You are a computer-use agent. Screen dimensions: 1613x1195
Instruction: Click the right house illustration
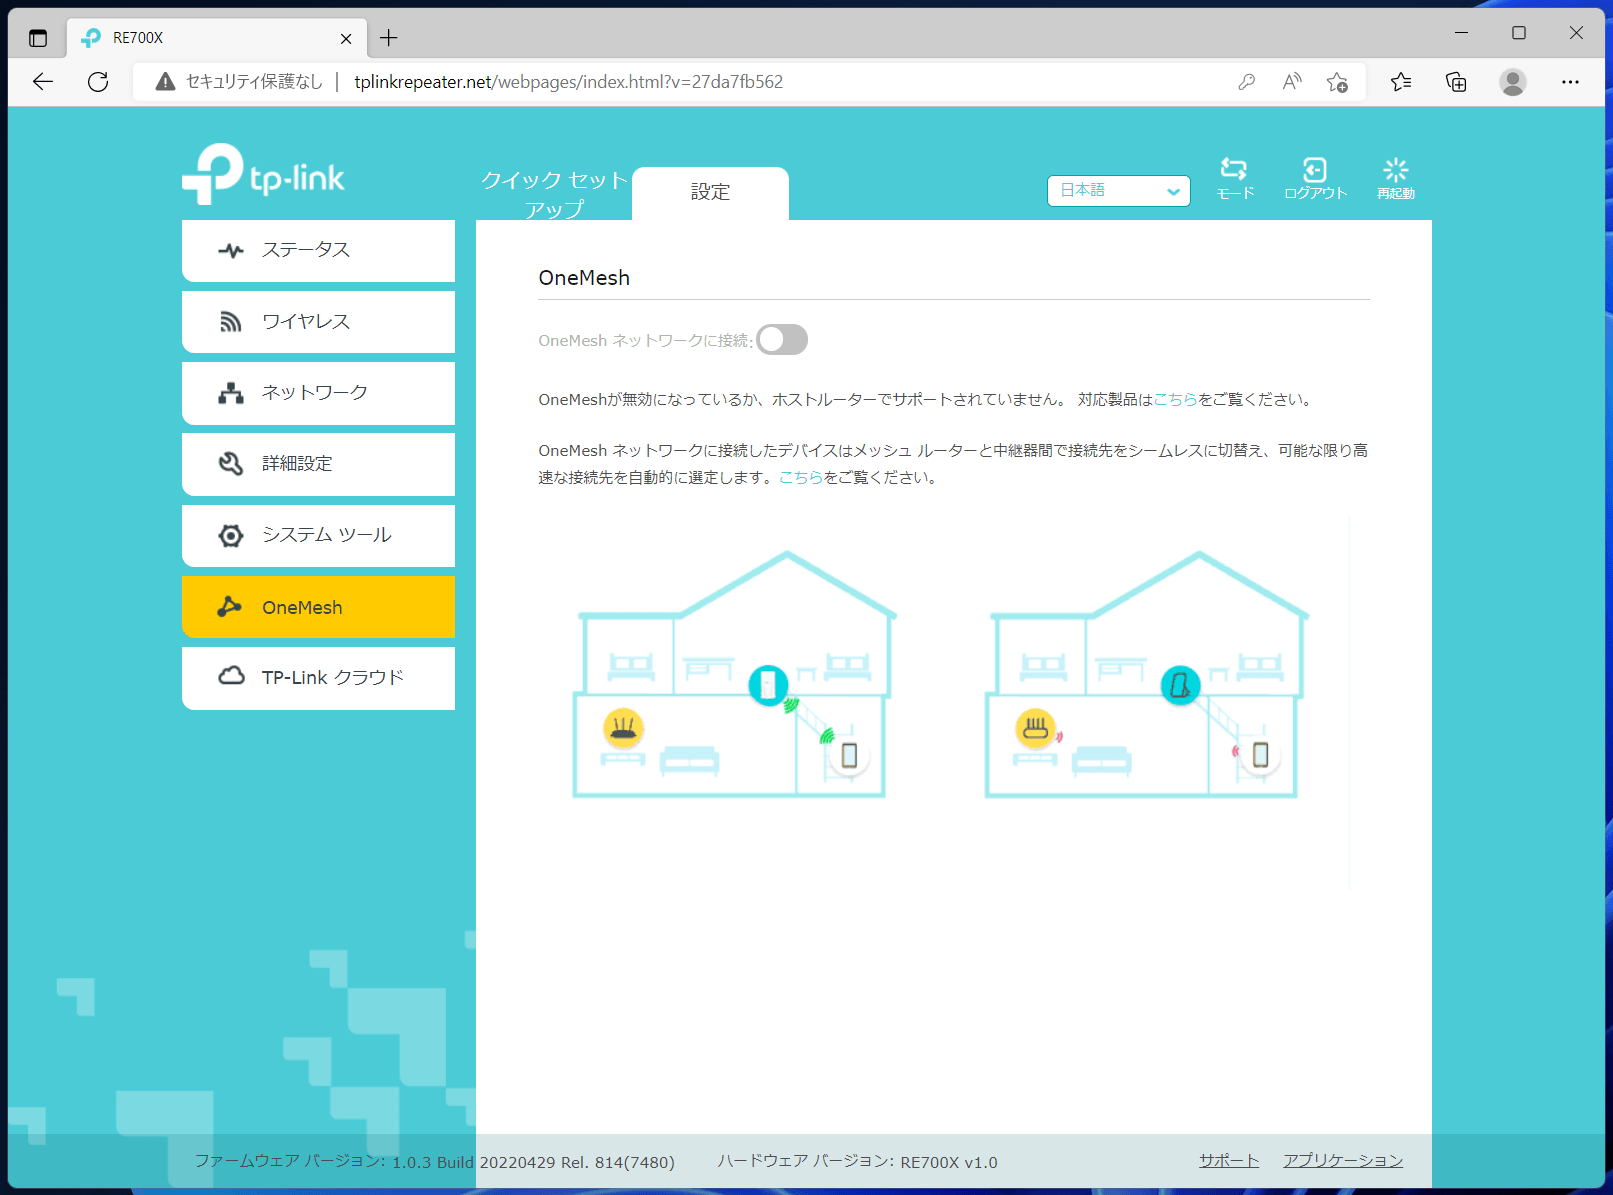(1146, 675)
